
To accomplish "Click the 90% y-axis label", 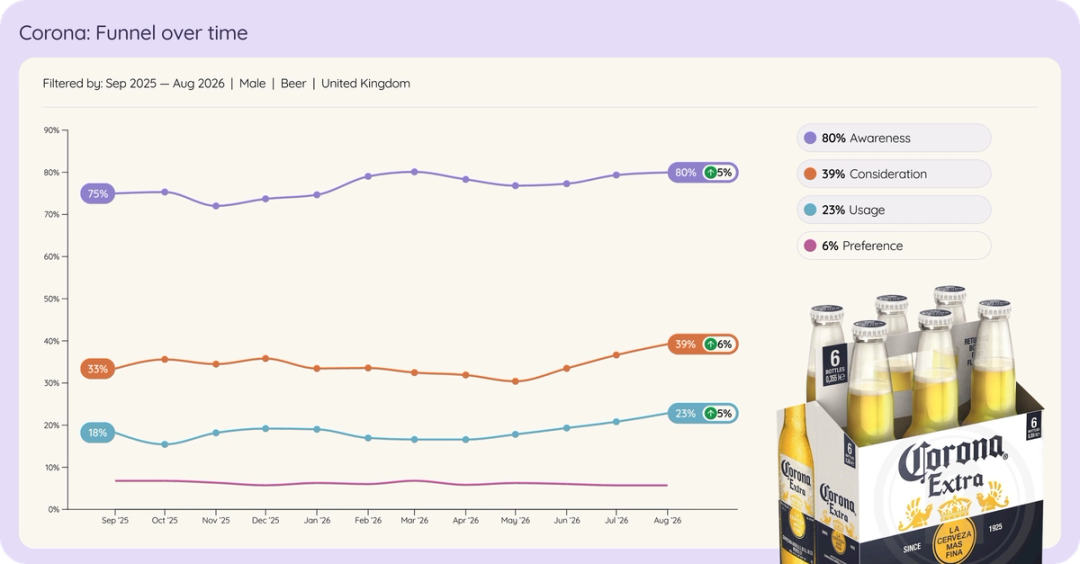I will (51, 130).
